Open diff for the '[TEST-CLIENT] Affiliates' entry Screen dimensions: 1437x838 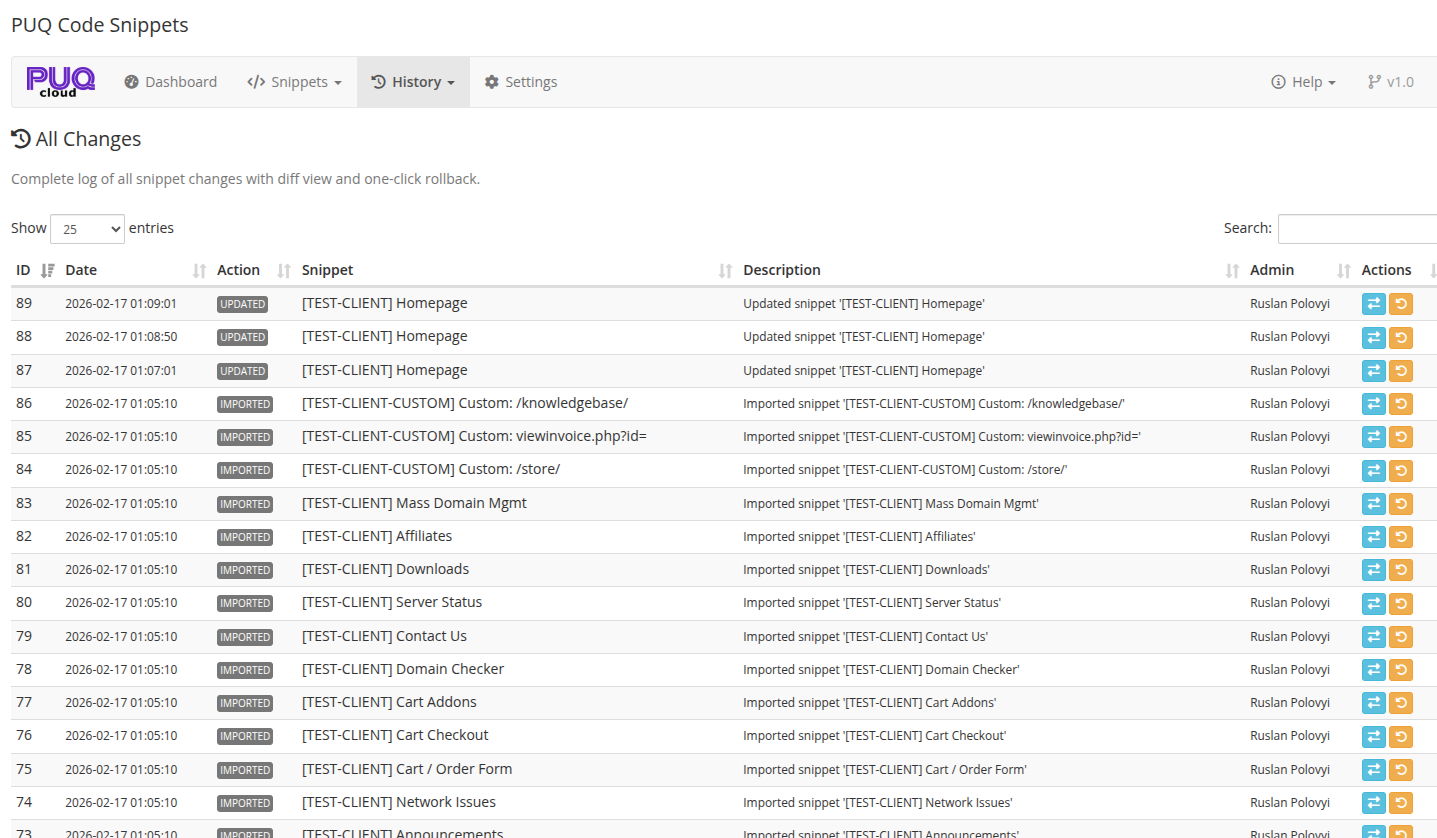1372,536
